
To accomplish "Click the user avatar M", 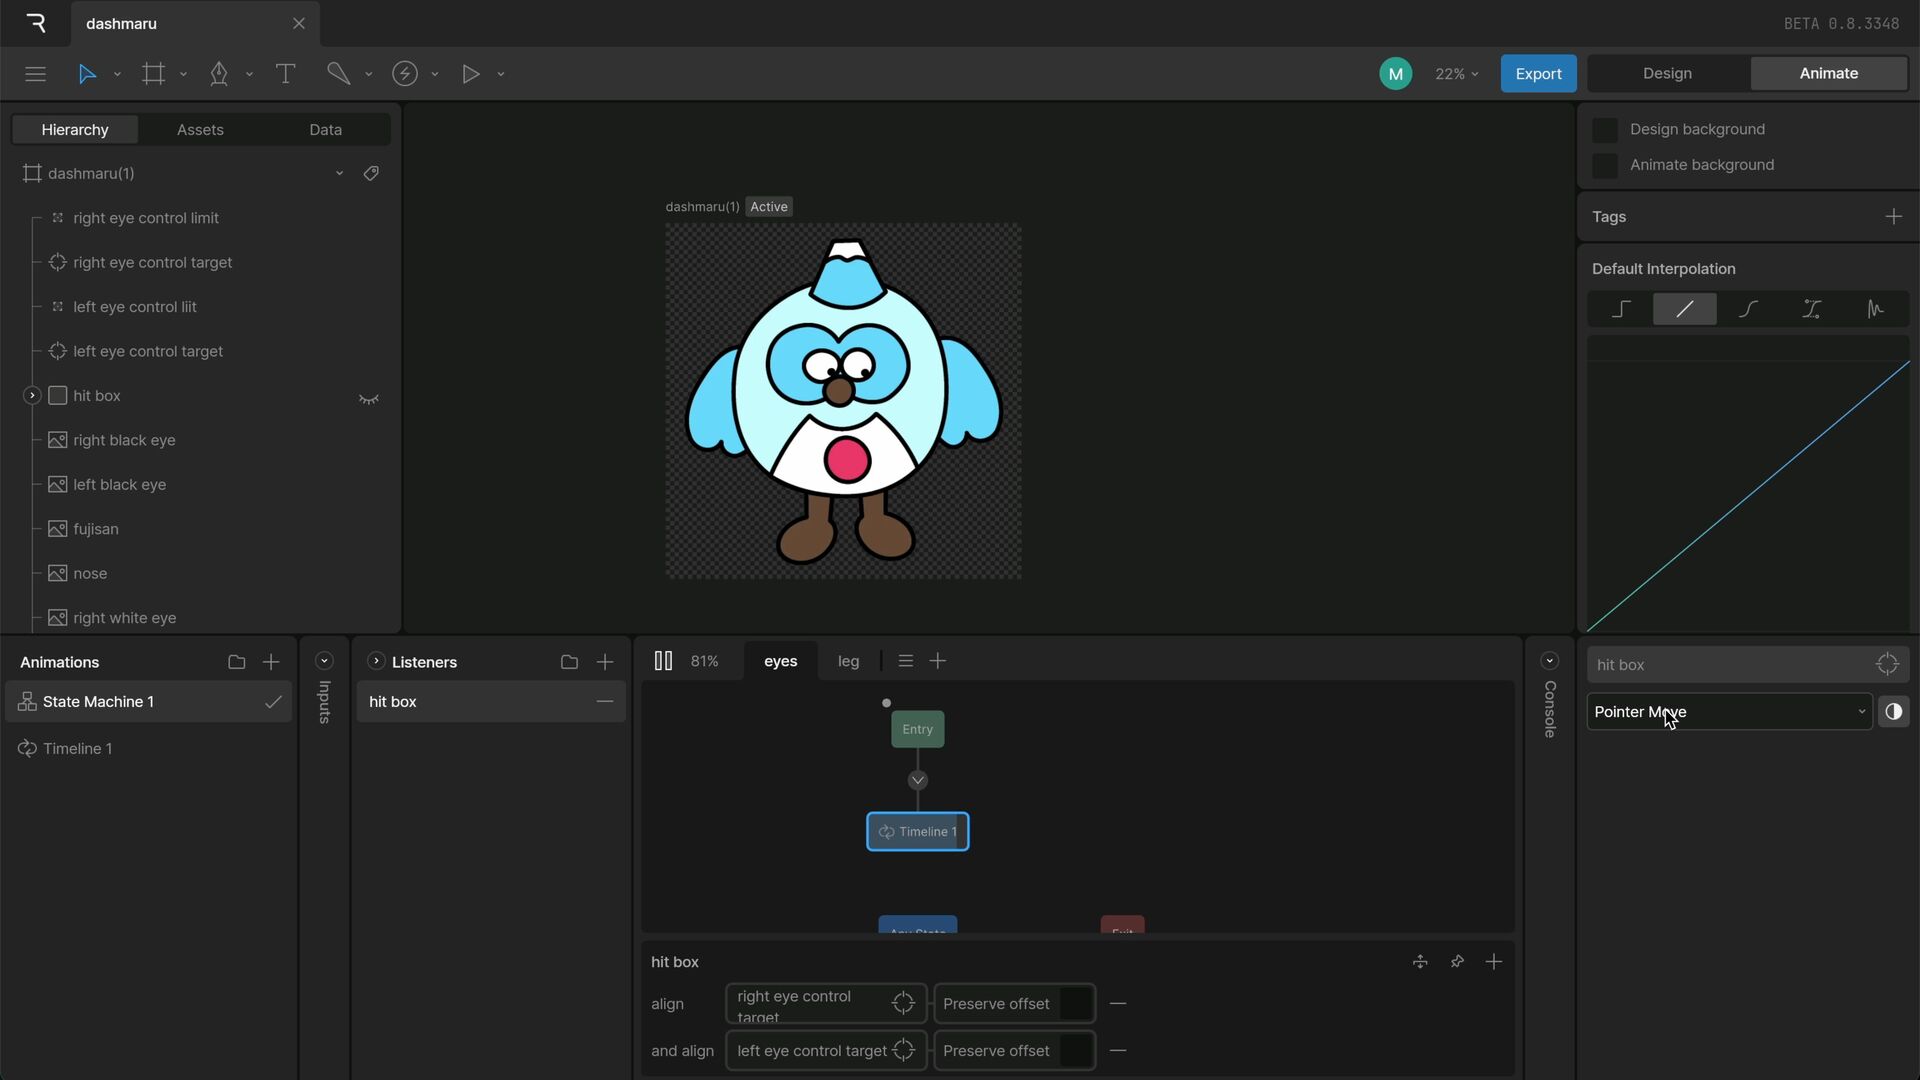I will (1395, 74).
